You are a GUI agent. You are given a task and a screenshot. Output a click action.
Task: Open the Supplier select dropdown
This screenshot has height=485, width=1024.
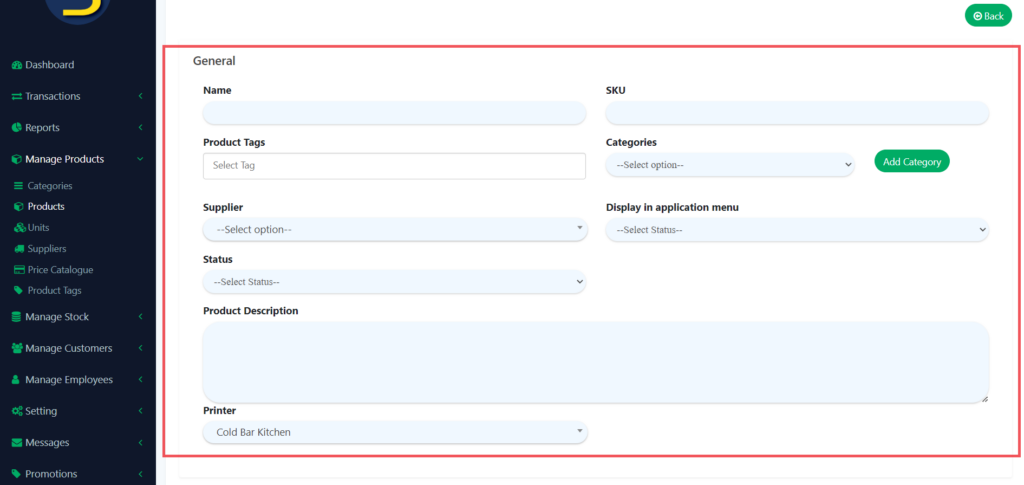[394, 230]
